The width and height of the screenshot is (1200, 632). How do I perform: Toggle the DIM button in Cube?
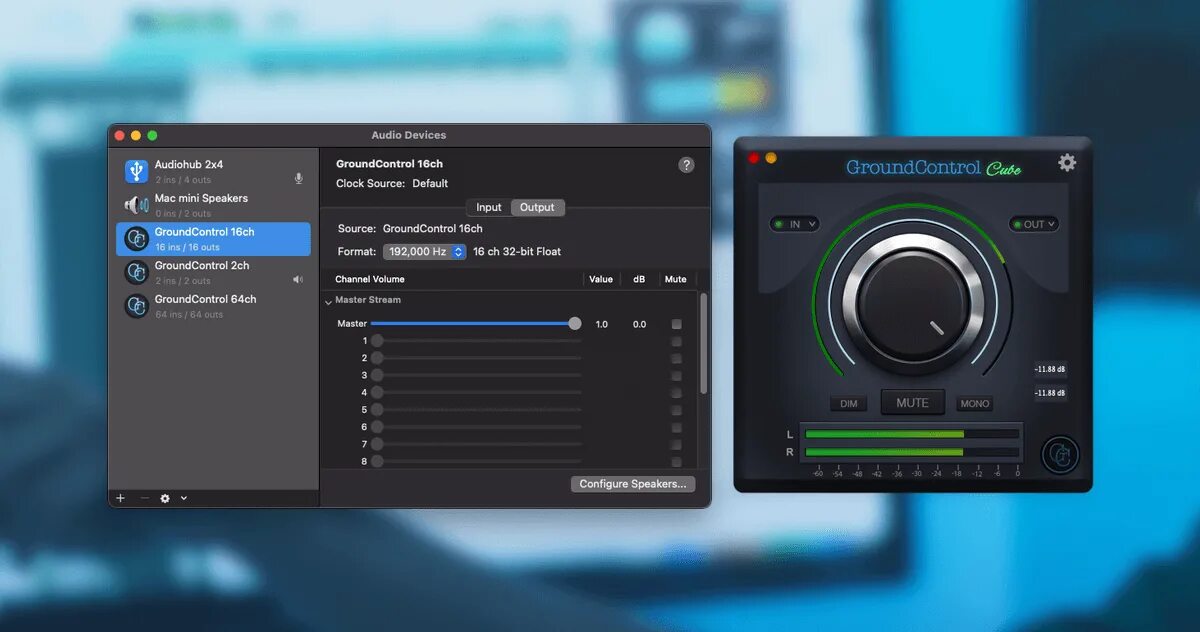point(849,404)
